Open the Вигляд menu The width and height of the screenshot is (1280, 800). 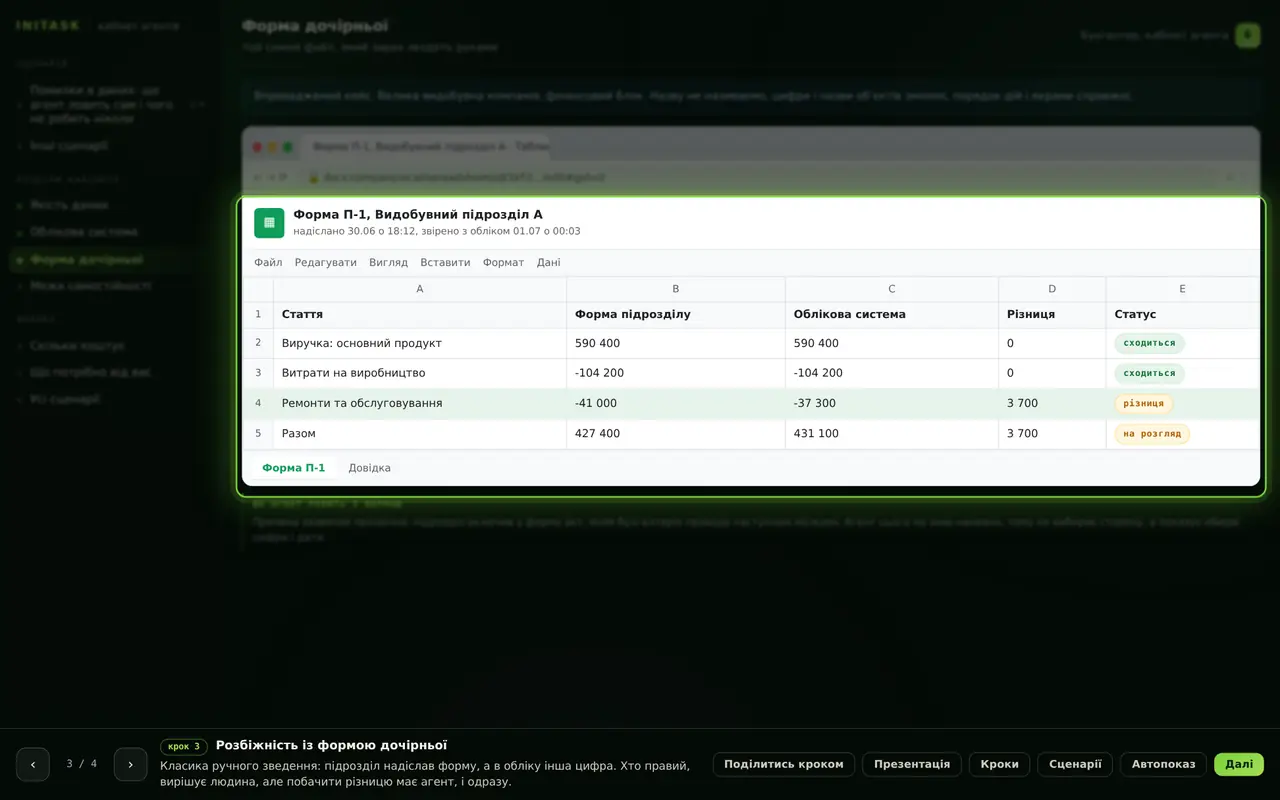coord(388,263)
